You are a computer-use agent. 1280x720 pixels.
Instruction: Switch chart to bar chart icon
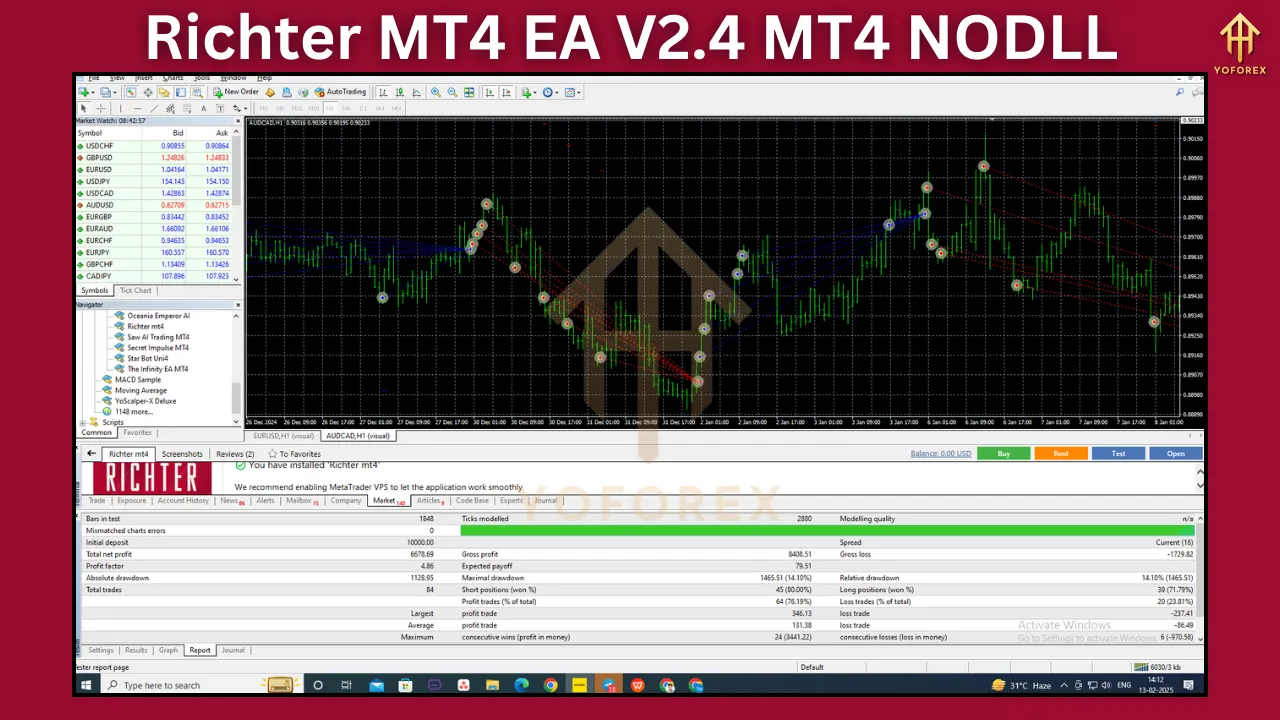383,92
